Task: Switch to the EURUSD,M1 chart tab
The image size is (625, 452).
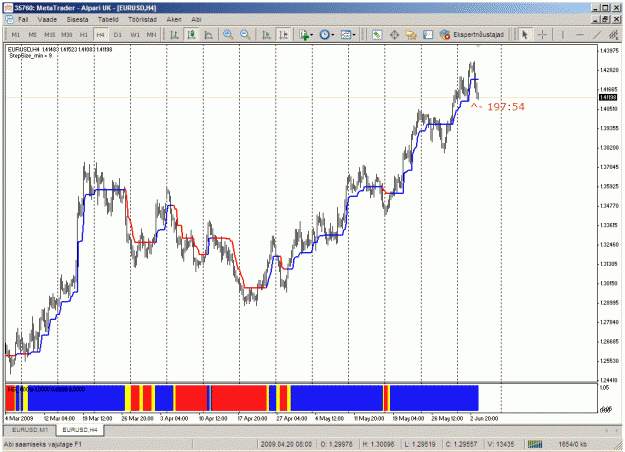Action: tap(30, 430)
